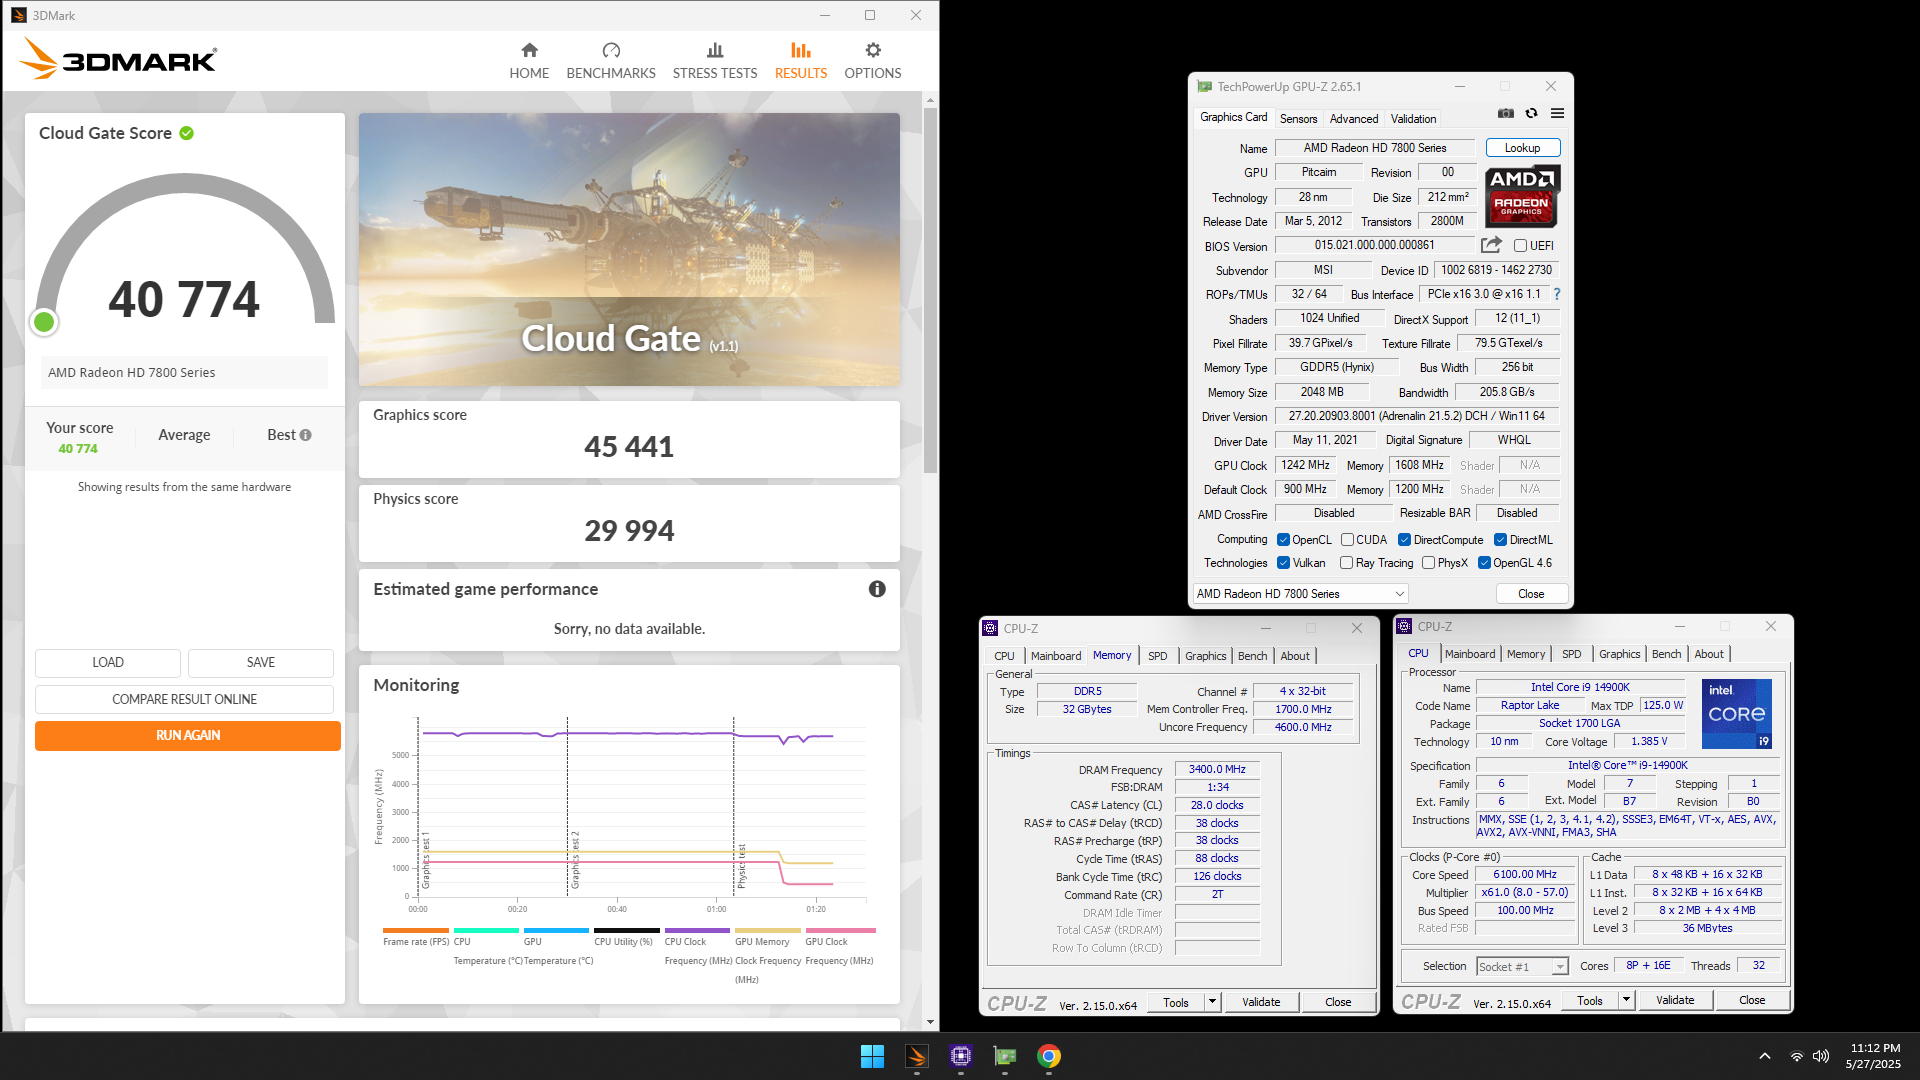Click SAVE result button
The height and width of the screenshot is (1080, 1920).
[261, 662]
